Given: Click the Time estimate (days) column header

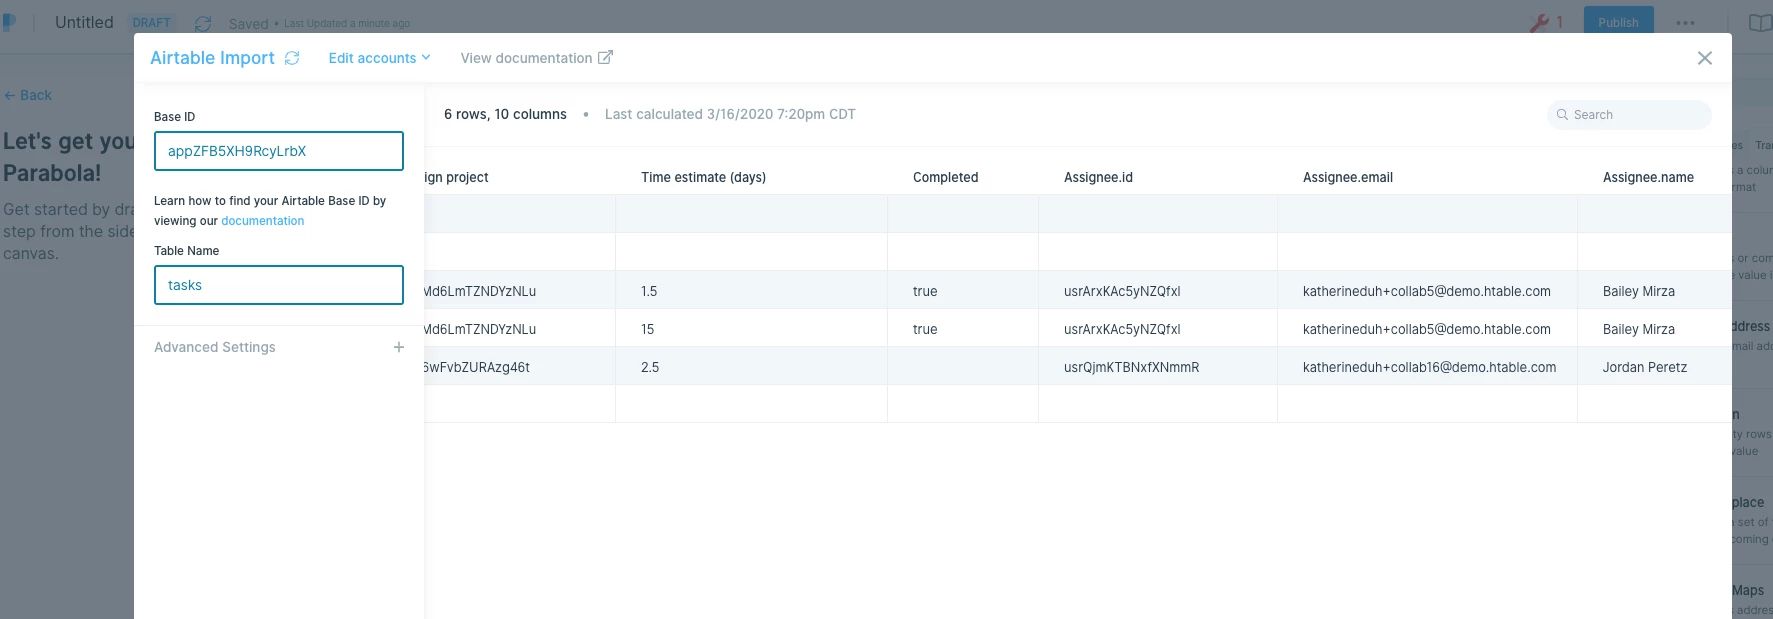Looking at the screenshot, I should point(704,177).
